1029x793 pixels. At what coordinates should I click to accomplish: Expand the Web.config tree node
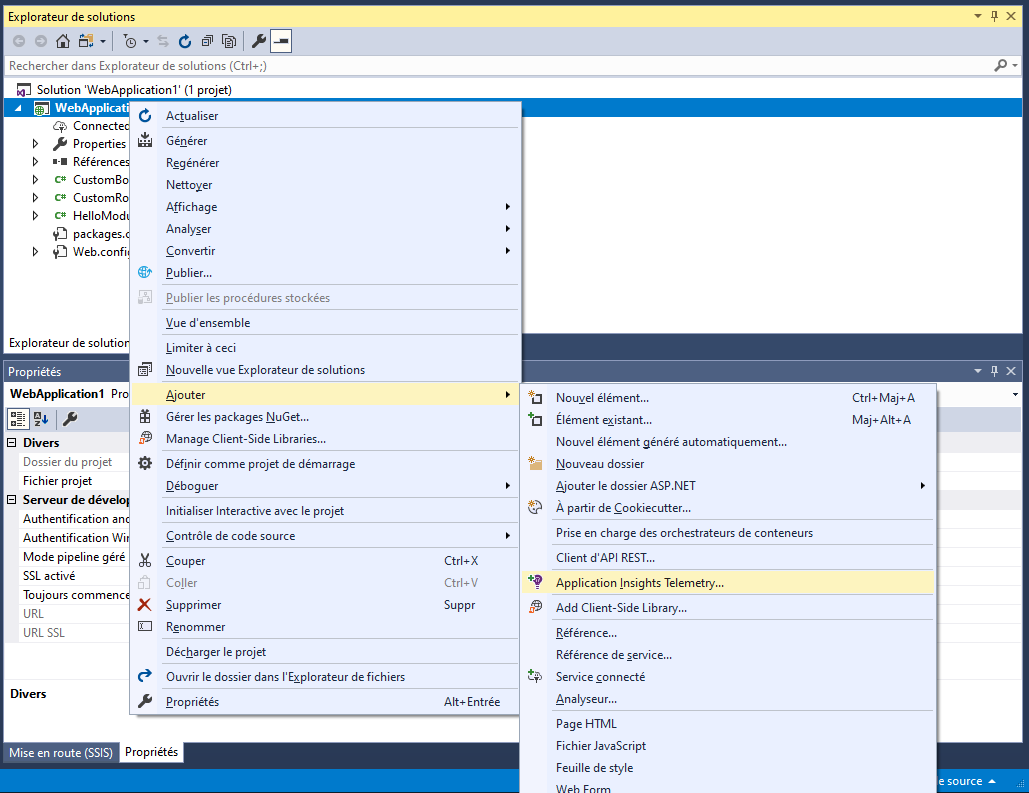click(35, 252)
